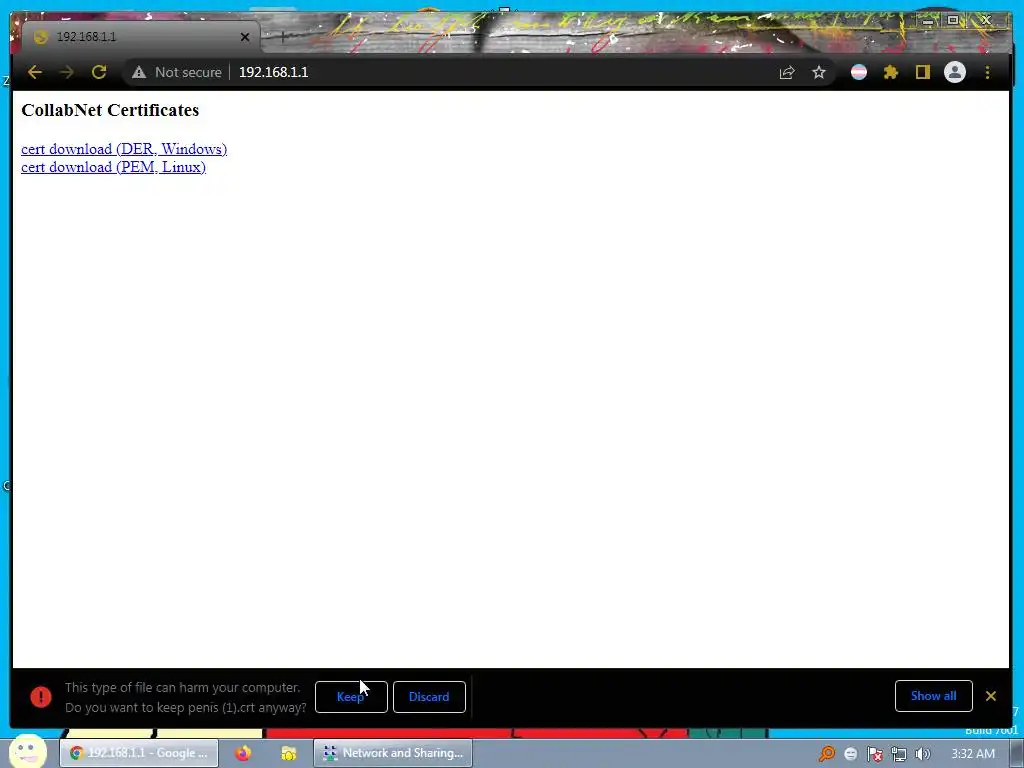Select the 192.168.1.1 browser tab

[140, 37]
